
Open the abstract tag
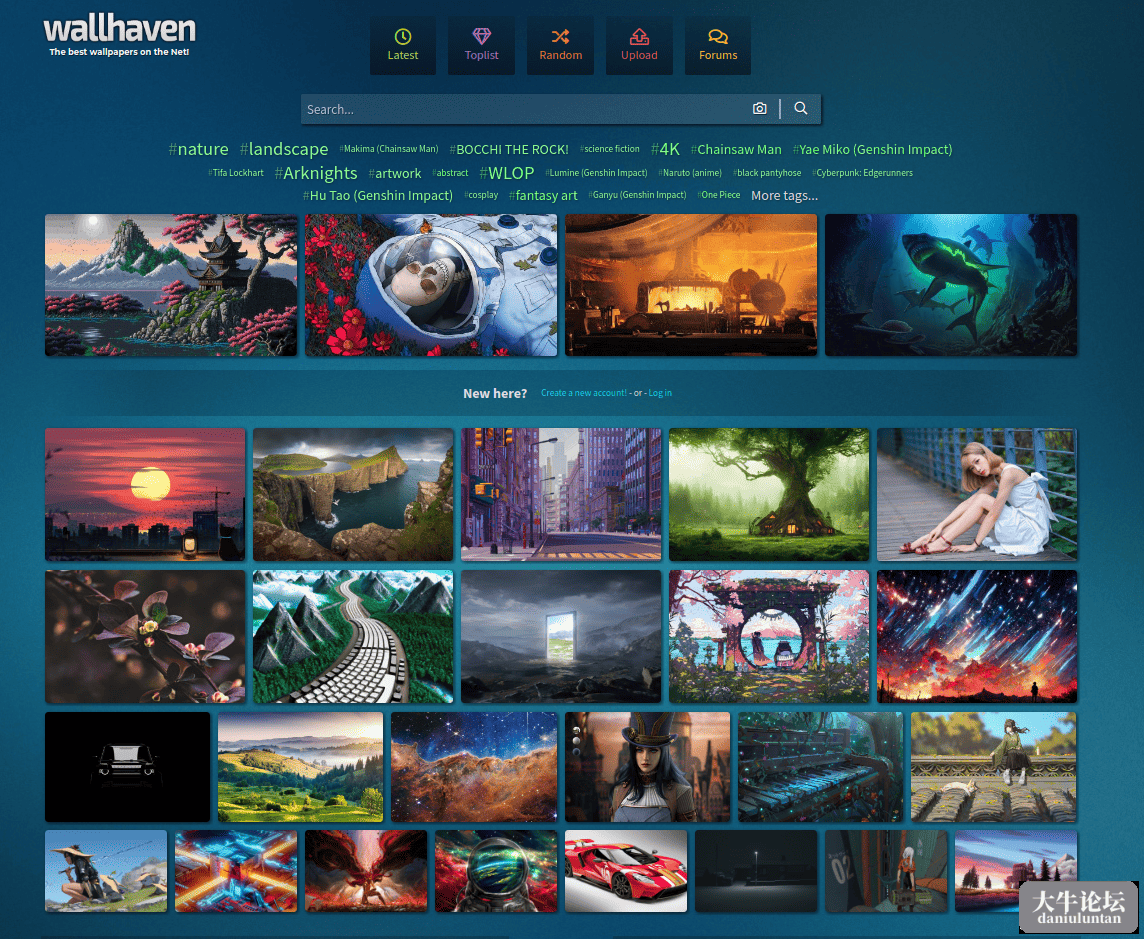(x=450, y=173)
